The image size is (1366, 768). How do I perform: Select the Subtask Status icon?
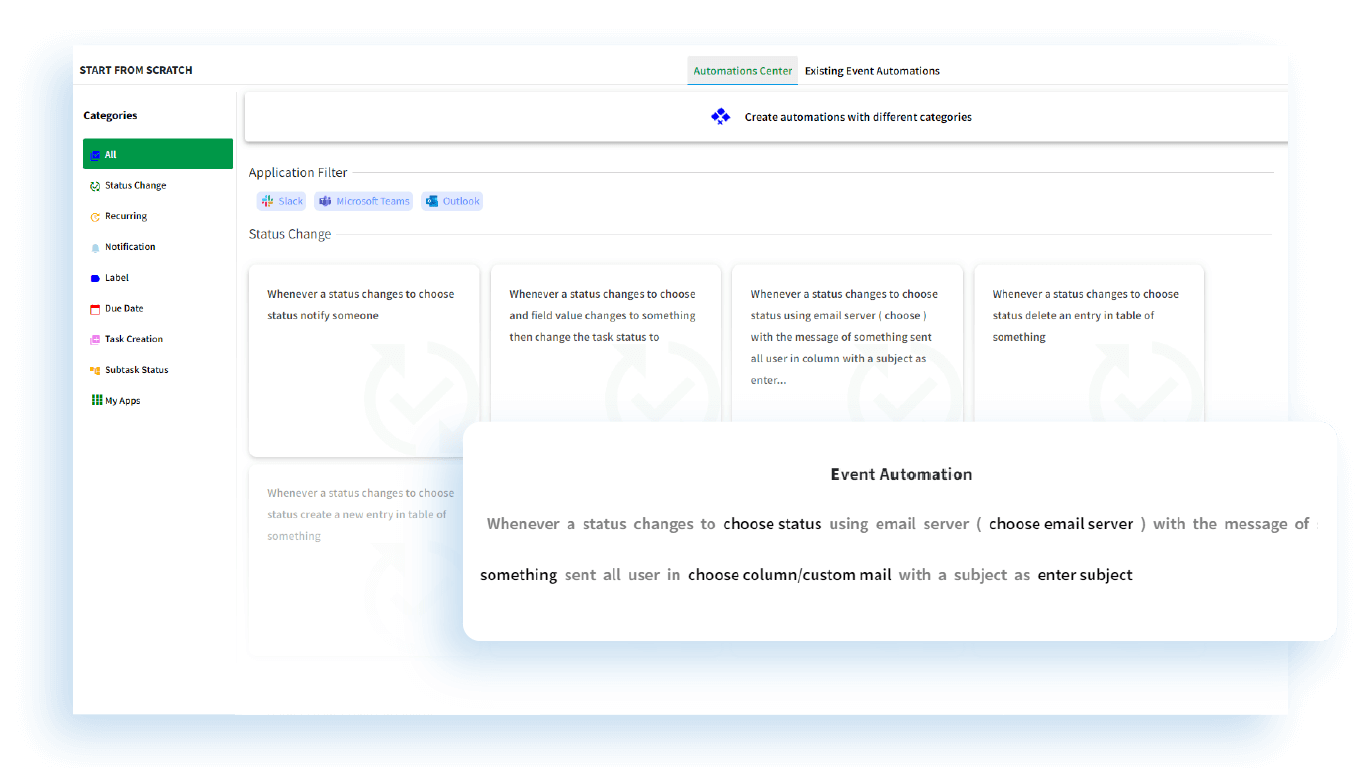click(94, 370)
